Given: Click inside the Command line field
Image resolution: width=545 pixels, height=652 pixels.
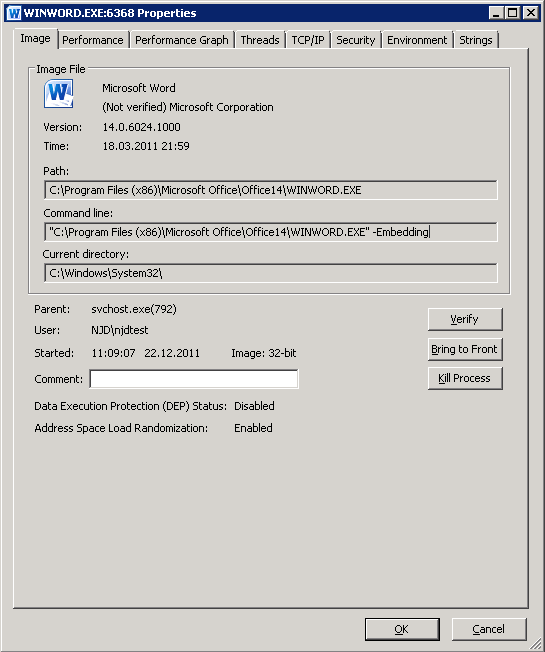Looking at the screenshot, I should tap(271, 232).
